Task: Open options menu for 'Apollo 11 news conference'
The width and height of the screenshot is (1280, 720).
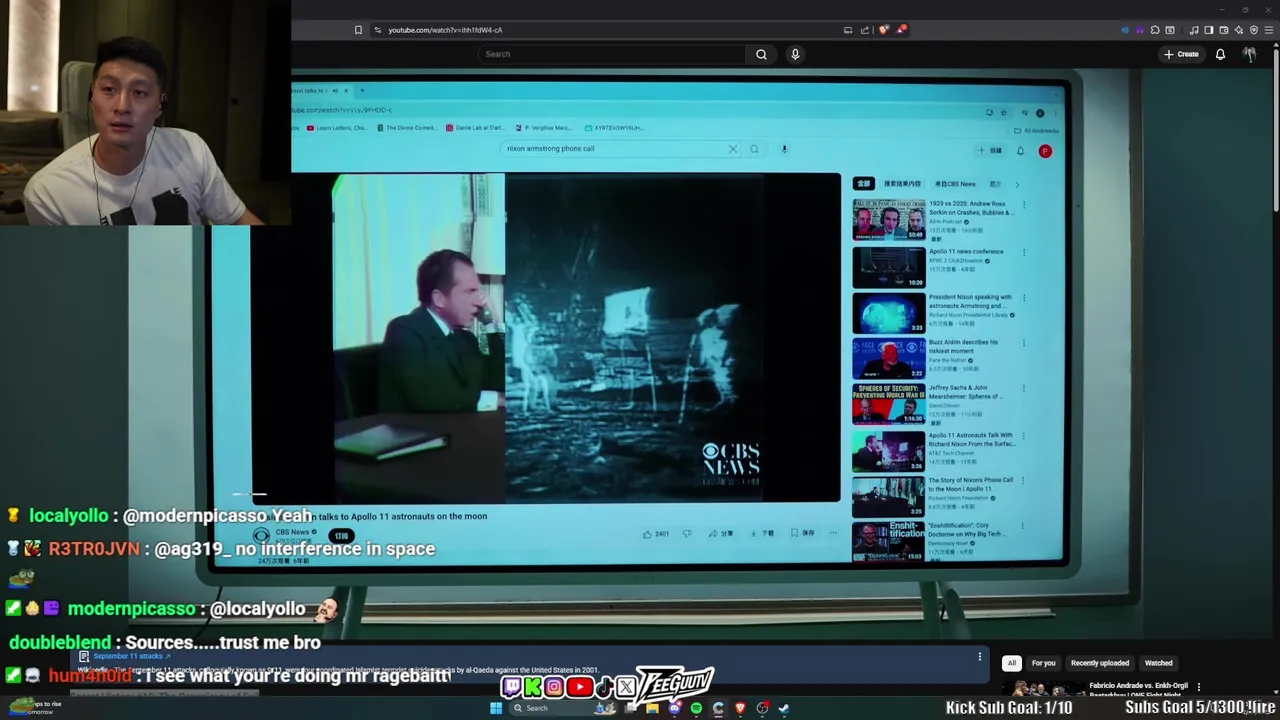Action: (x=1023, y=252)
